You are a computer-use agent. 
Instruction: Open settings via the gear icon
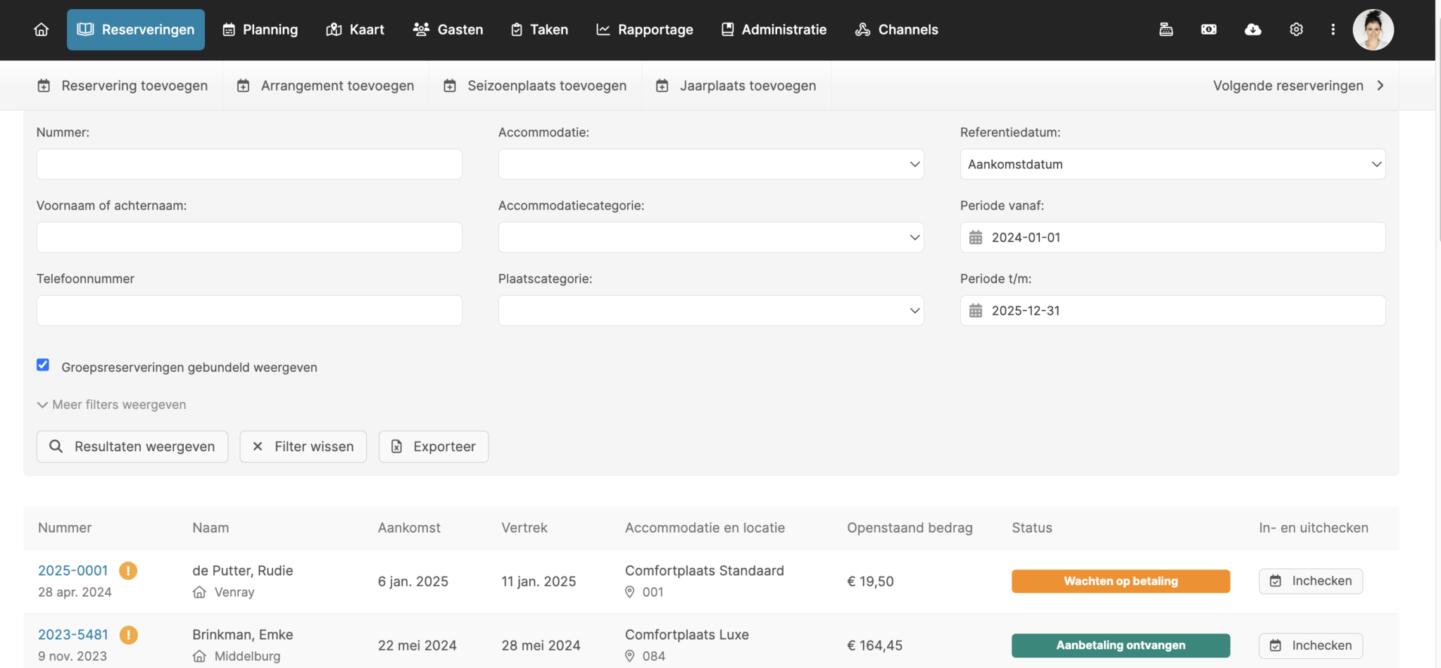[1296, 30]
